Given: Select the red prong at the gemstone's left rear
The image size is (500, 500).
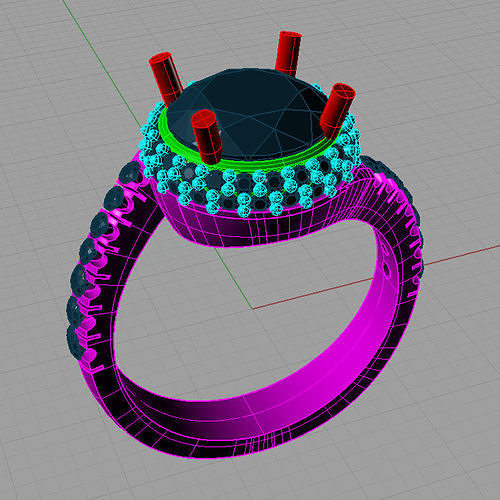Looking at the screenshot, I should pos(166,79).
